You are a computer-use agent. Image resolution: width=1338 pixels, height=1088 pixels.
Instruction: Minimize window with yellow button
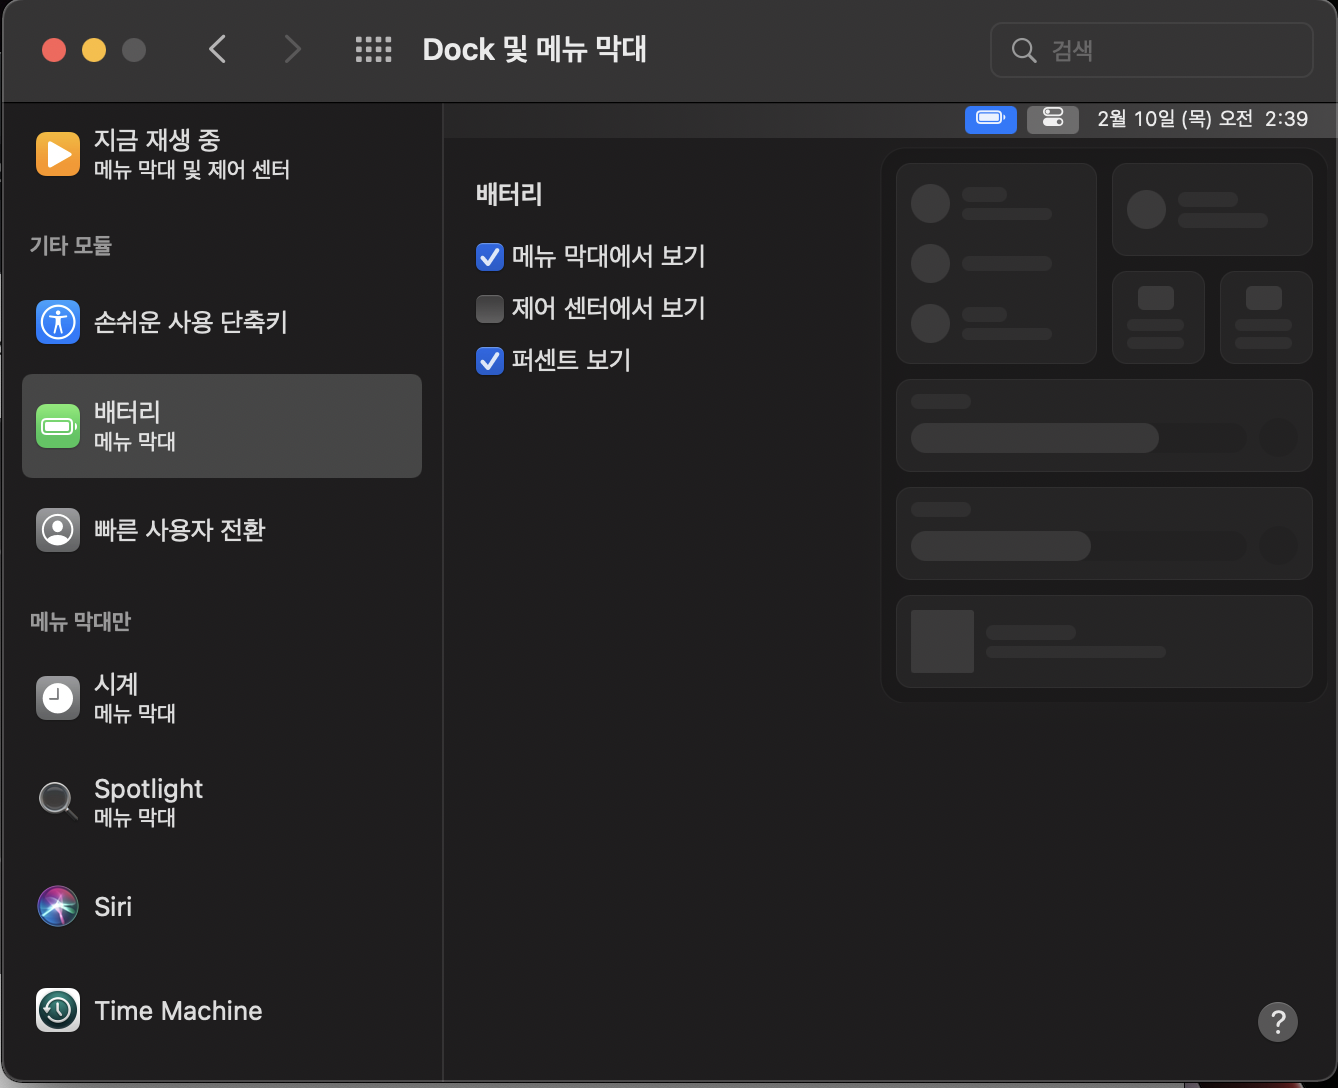coord(94,50)
